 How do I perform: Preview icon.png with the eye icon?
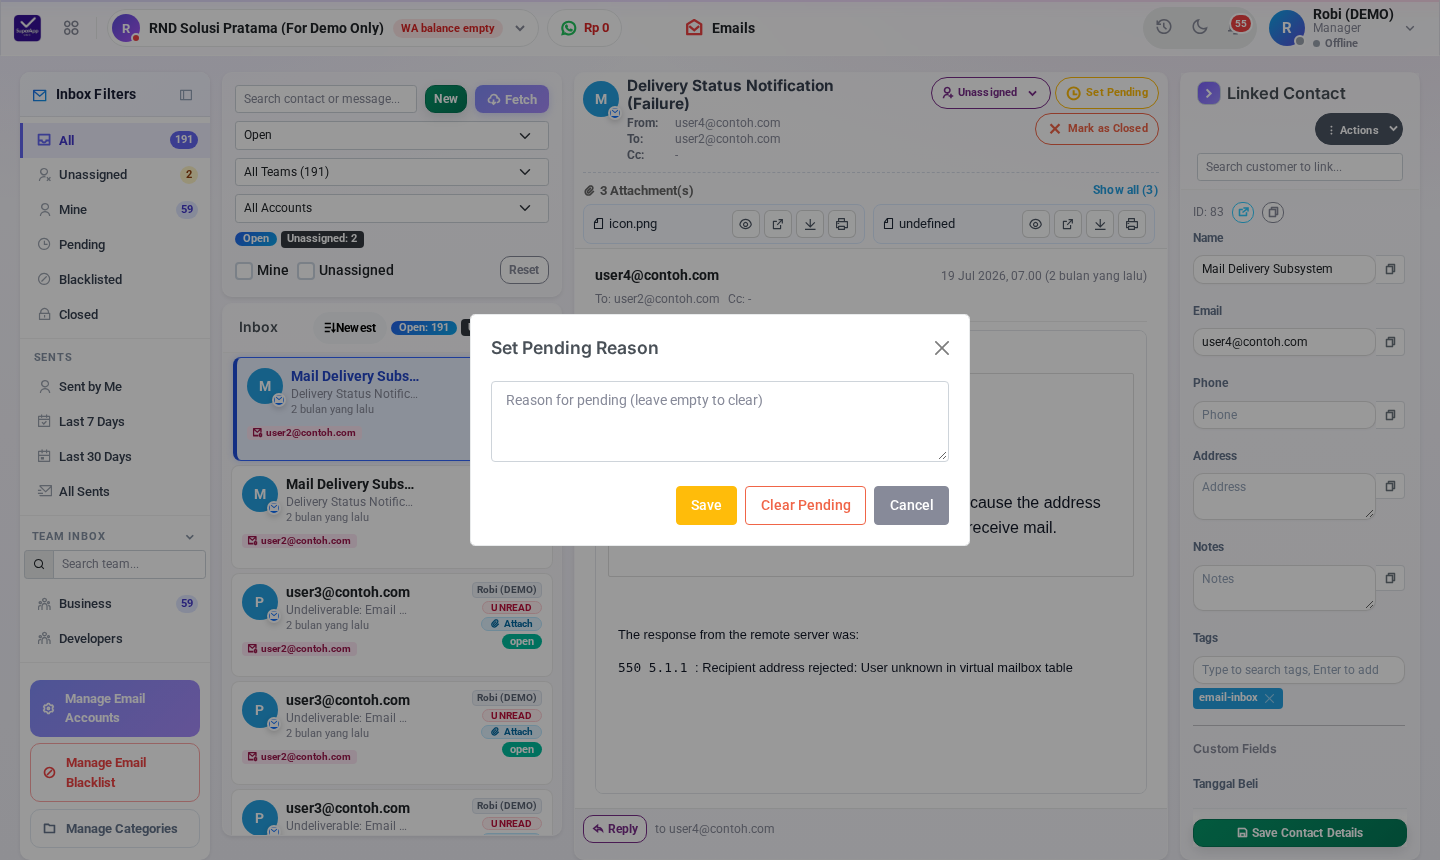[746, 224]
